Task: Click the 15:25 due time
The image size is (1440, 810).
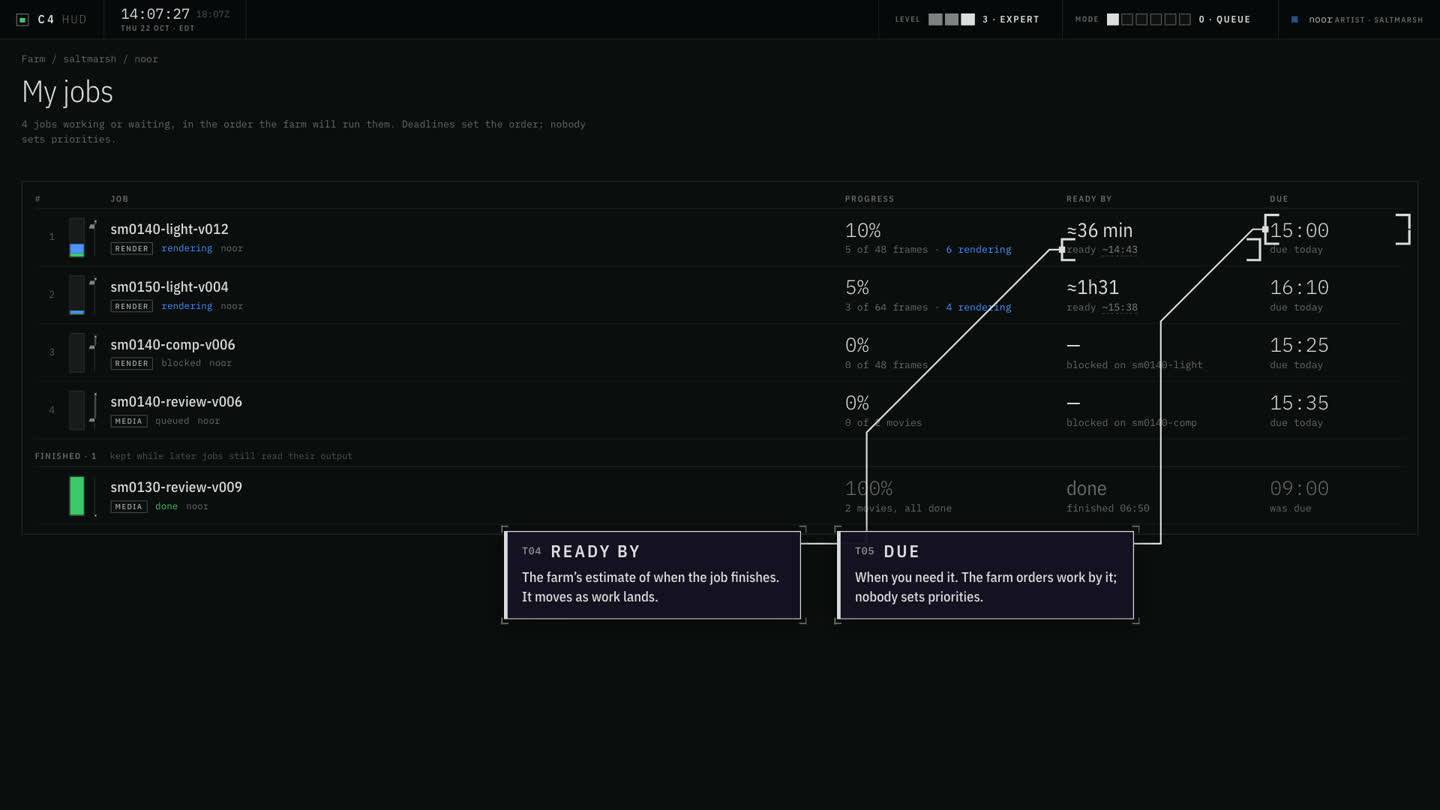Action: (1299, 346)
